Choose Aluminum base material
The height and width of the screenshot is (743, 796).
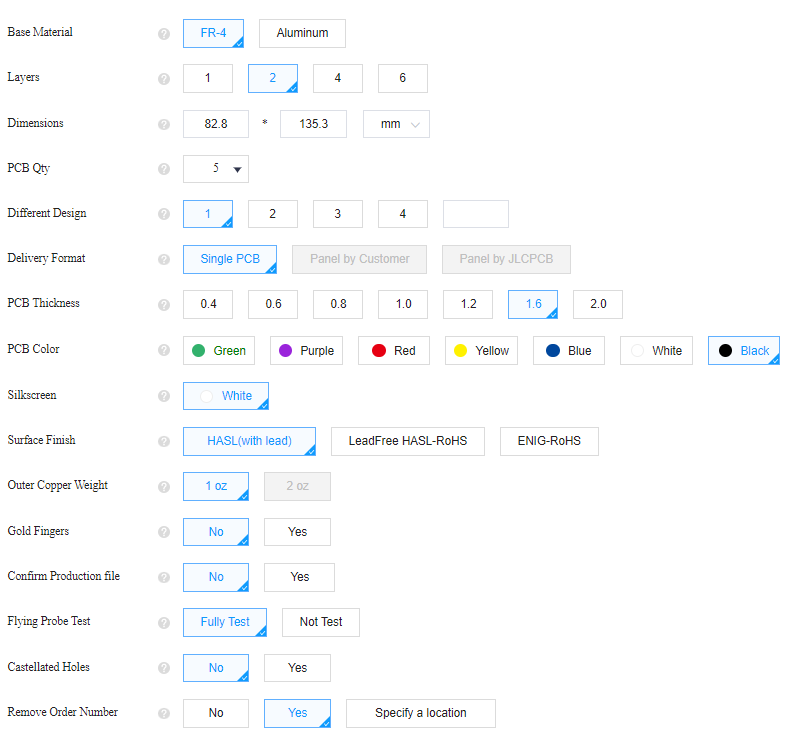click(302, 33)
